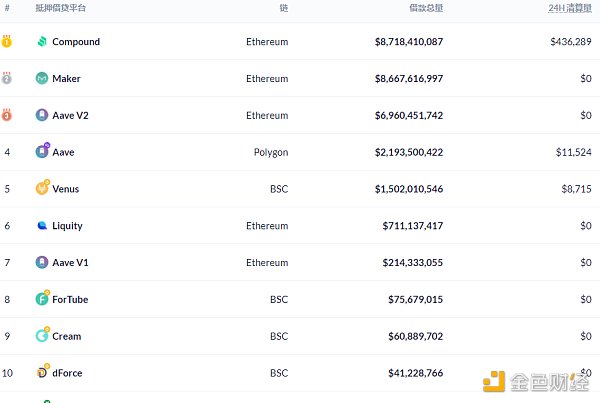Click the dForce logo icon

point(42,373)
